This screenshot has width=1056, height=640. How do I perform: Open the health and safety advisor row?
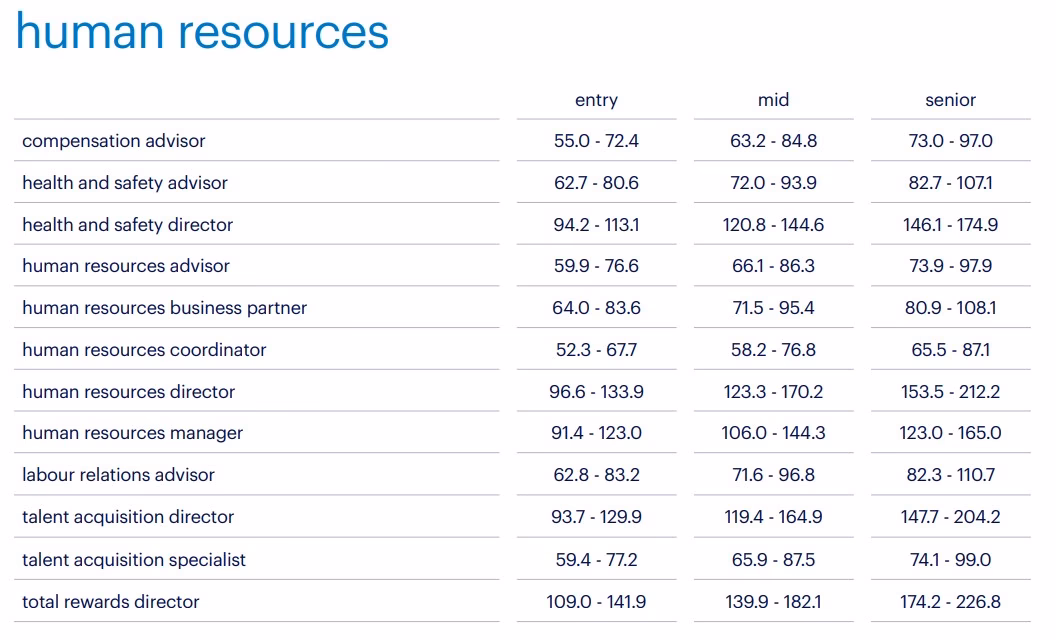(124, 182)
